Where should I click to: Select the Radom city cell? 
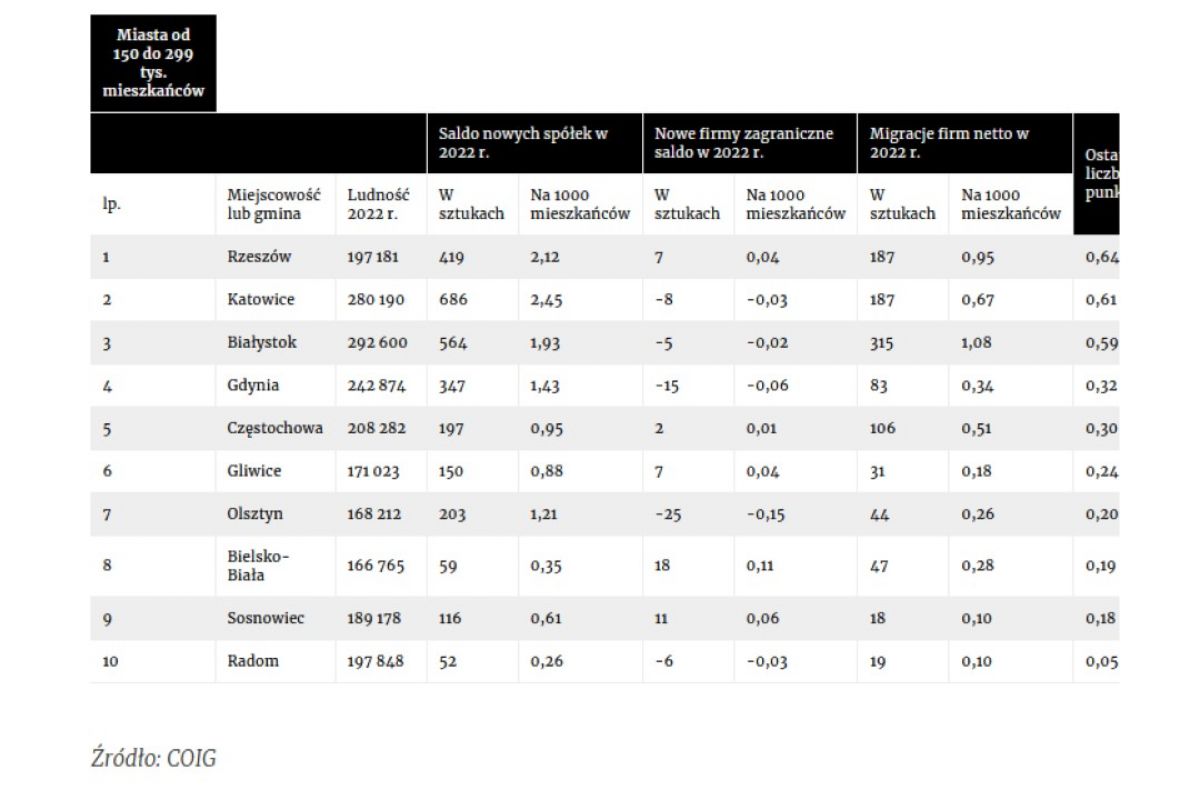pos(253,661)
